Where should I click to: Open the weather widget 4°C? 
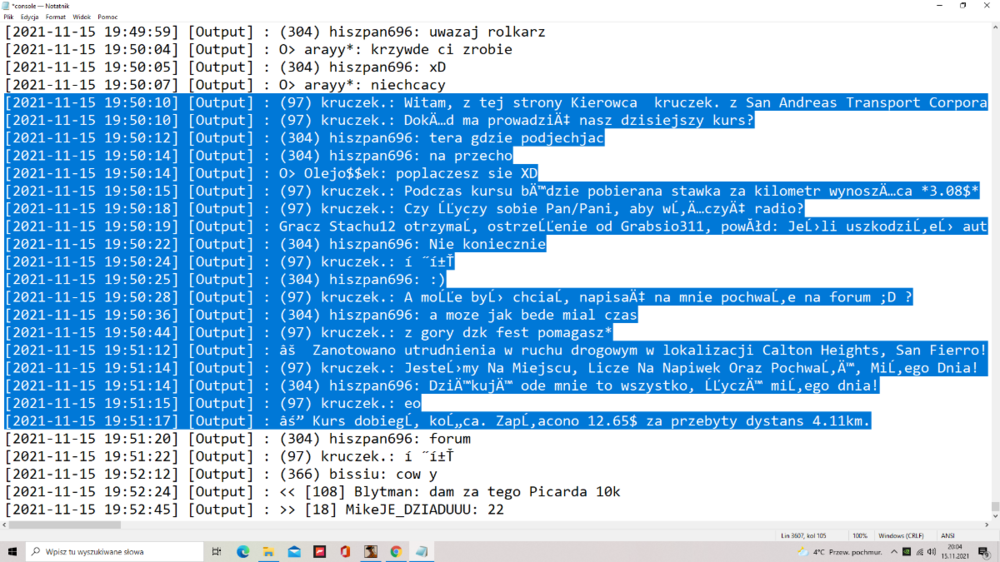tap(840, 552)
